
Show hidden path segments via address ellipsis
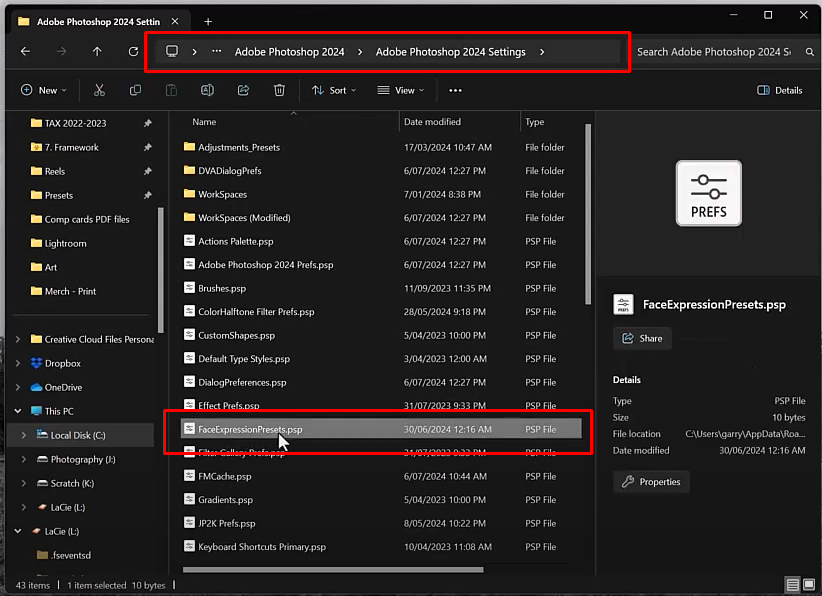click(x=217, y=51)
